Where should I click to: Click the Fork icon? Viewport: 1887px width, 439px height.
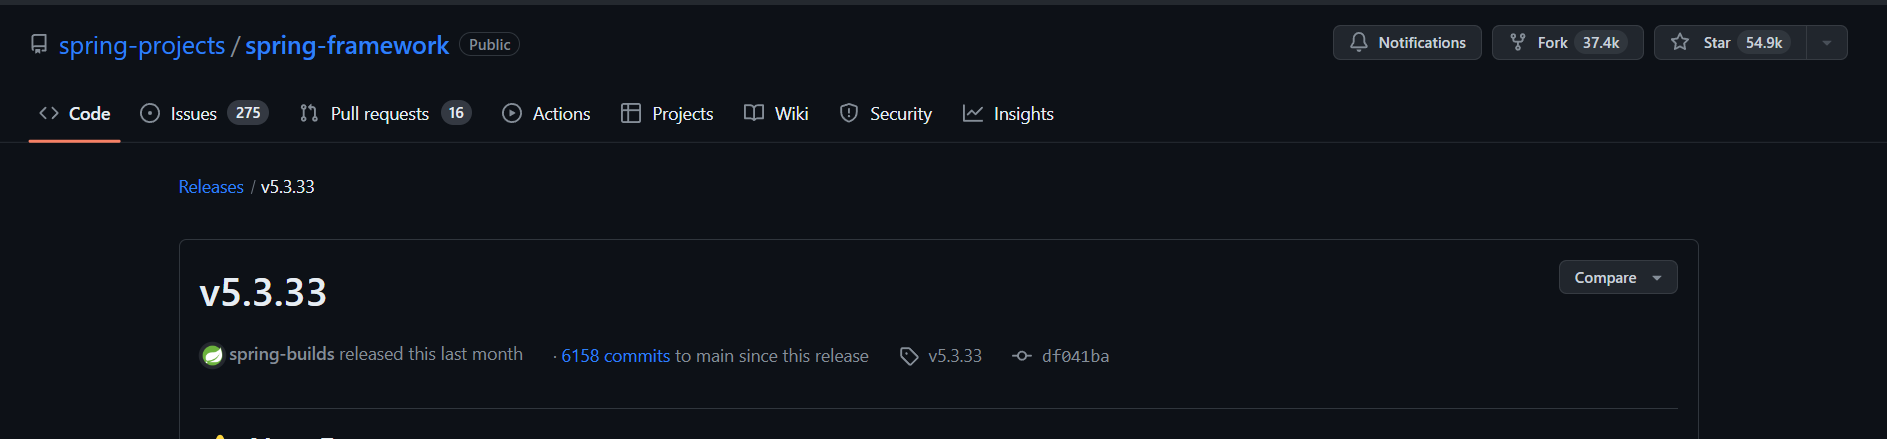(x=1517, y=43)
